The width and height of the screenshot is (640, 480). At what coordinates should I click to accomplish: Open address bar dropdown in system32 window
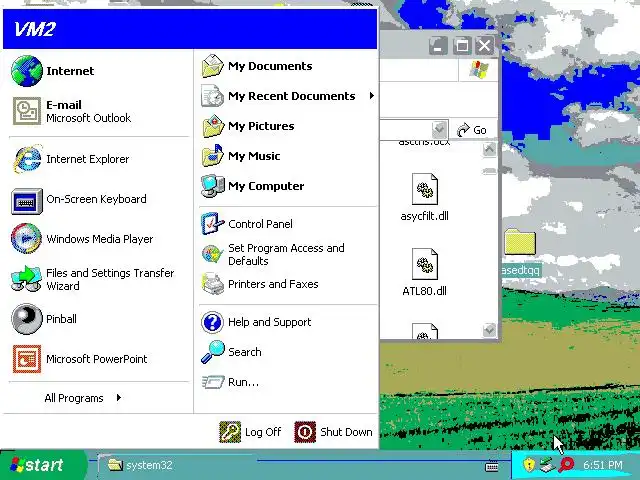(440, 129)
